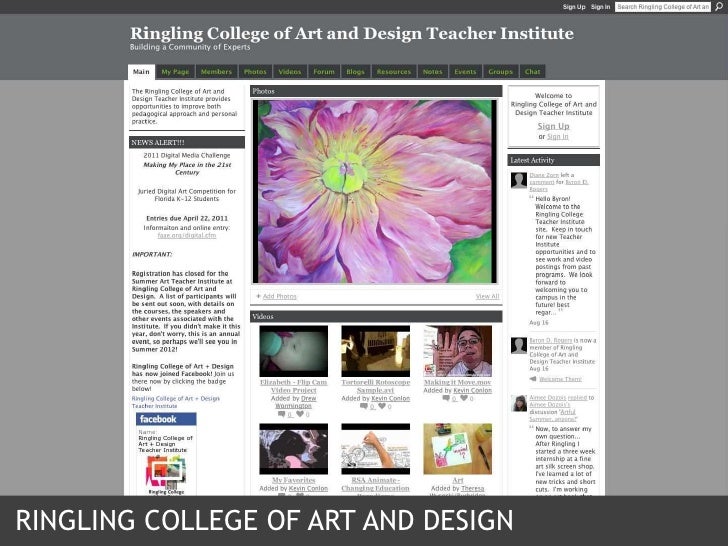Image resolution: width=728 pixels, height=546 pixels.
Task: Open RSA Animate video thumbnail
Action: [x=376, y=449]
